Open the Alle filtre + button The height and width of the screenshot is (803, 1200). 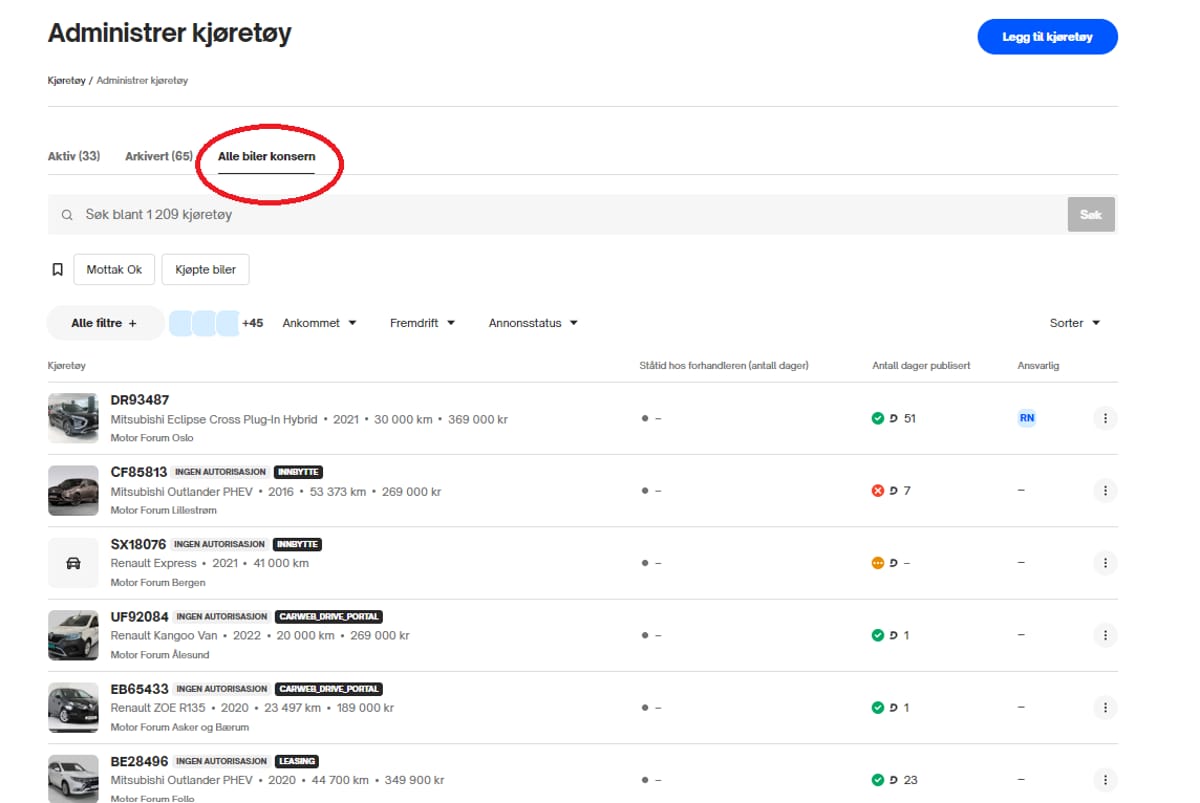104,323
